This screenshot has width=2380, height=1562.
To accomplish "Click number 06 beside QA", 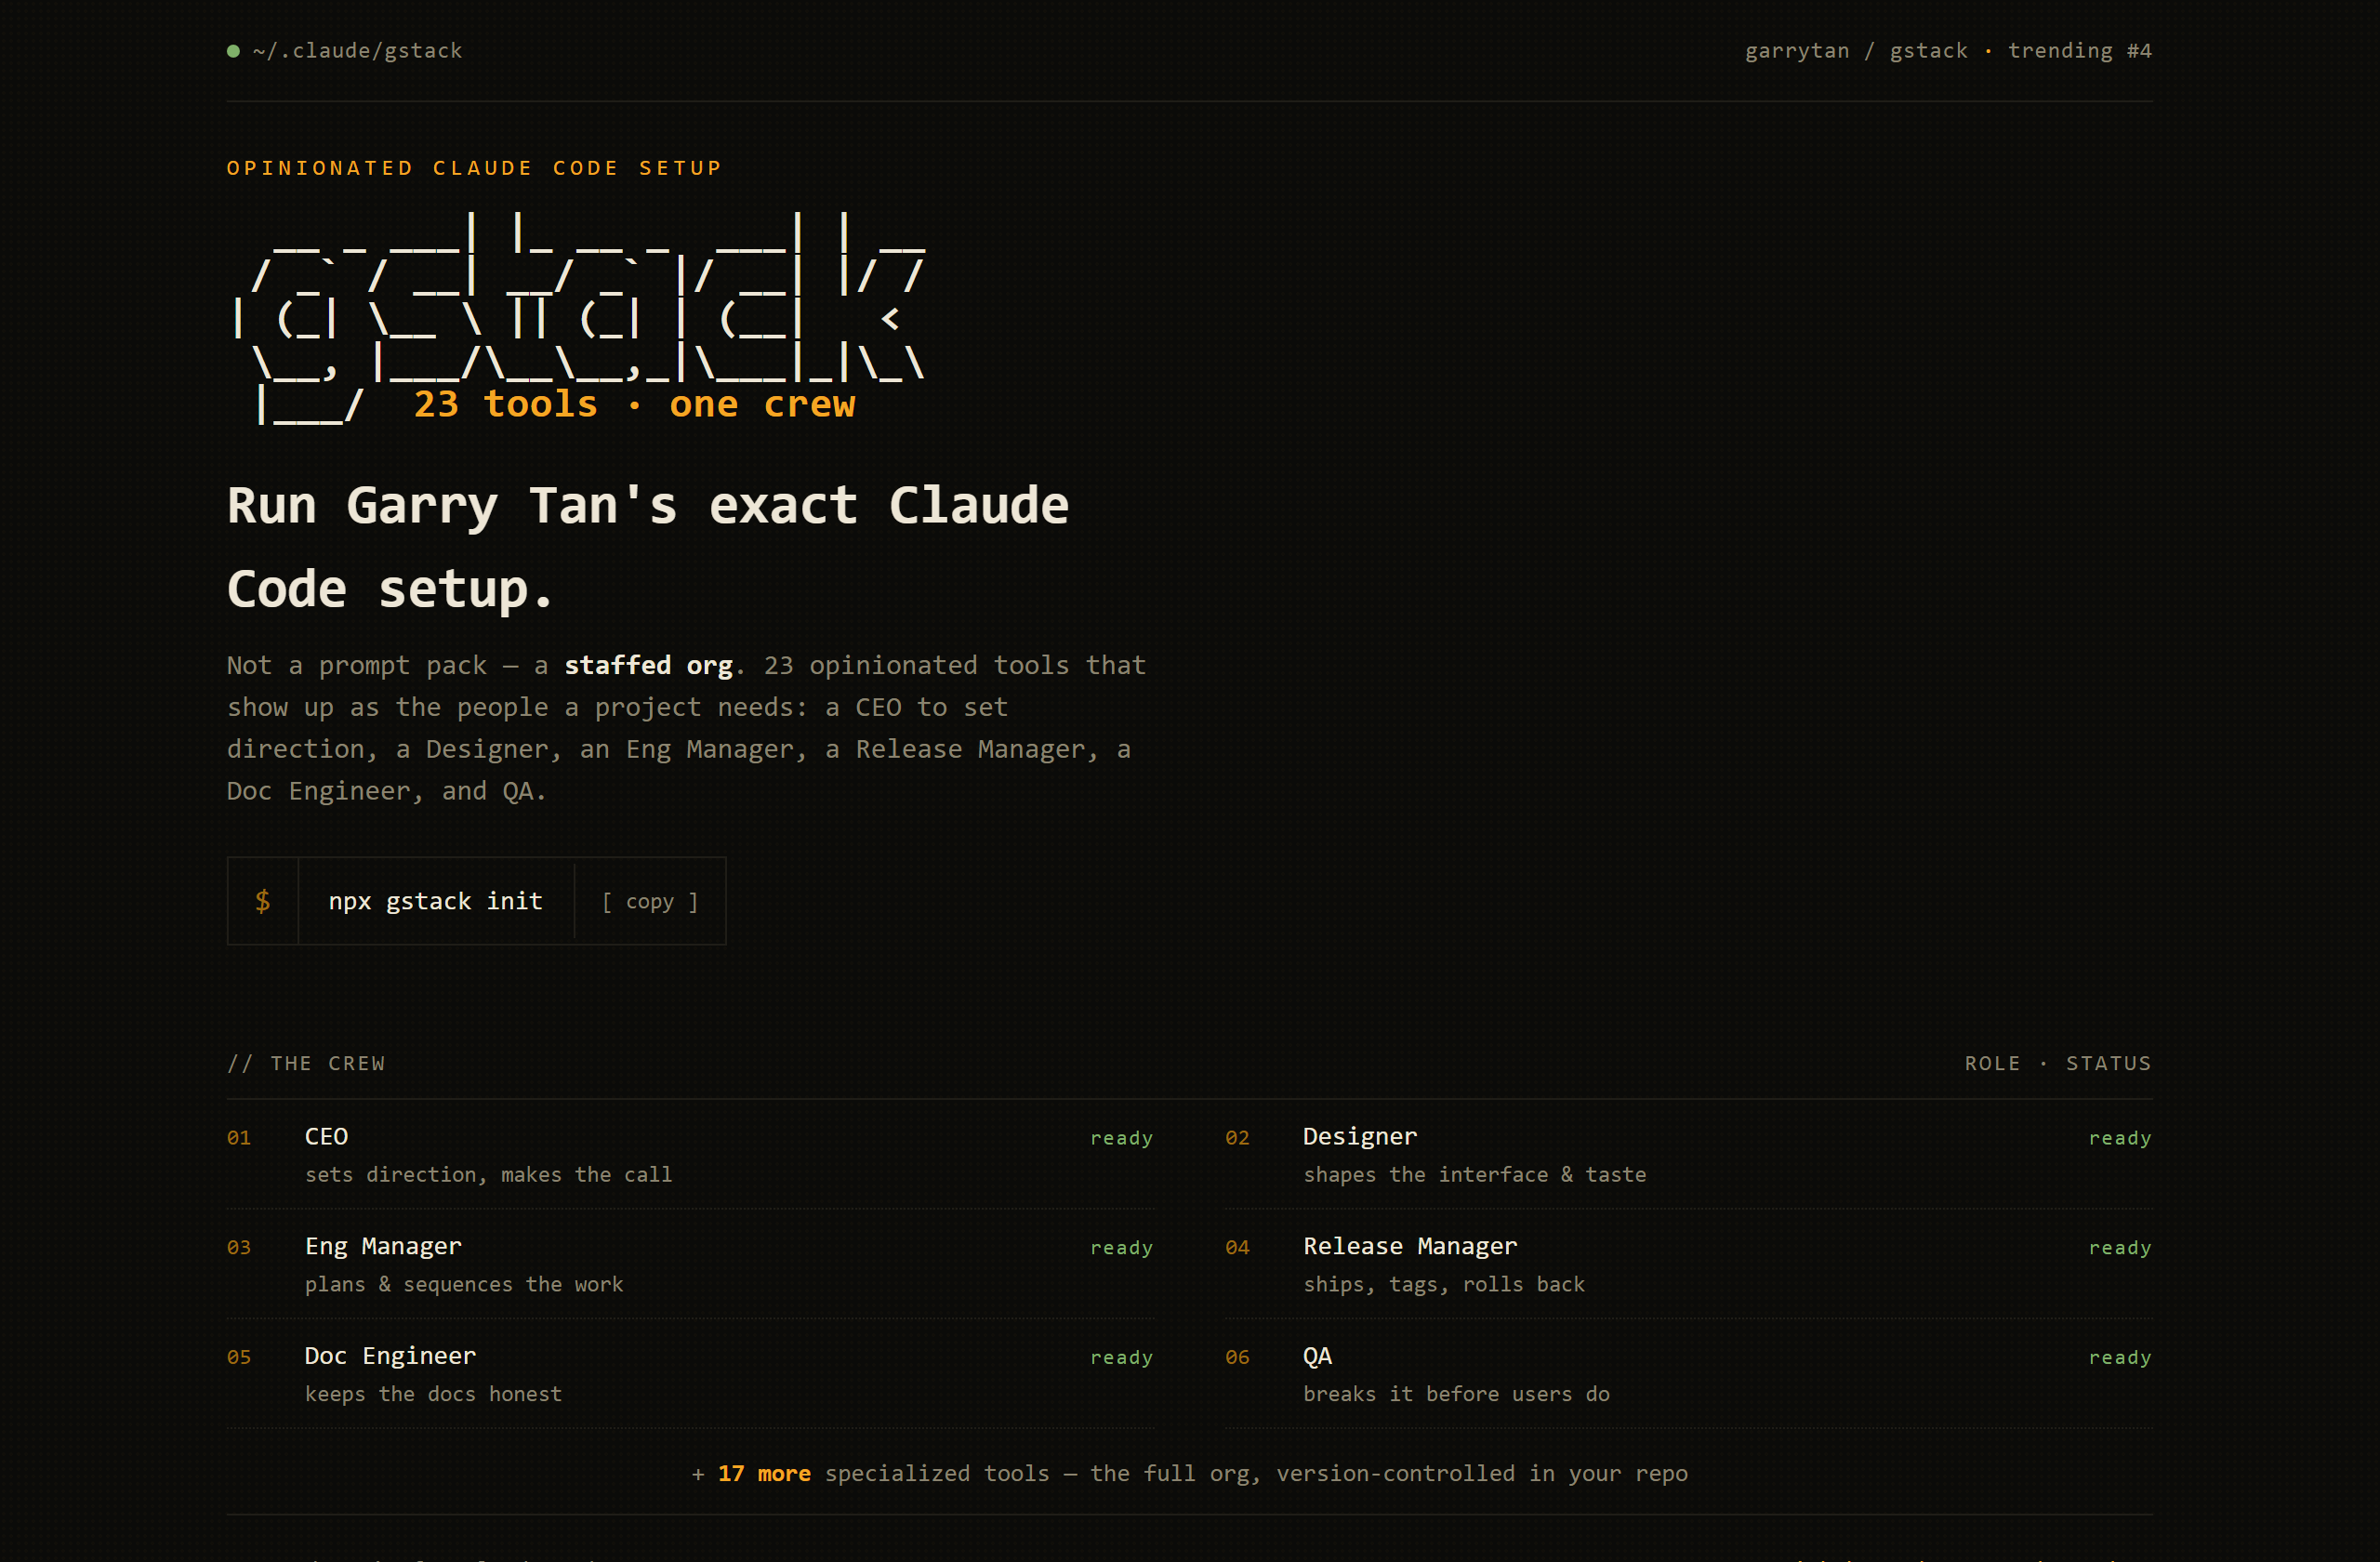I will coord(1238,1358).
